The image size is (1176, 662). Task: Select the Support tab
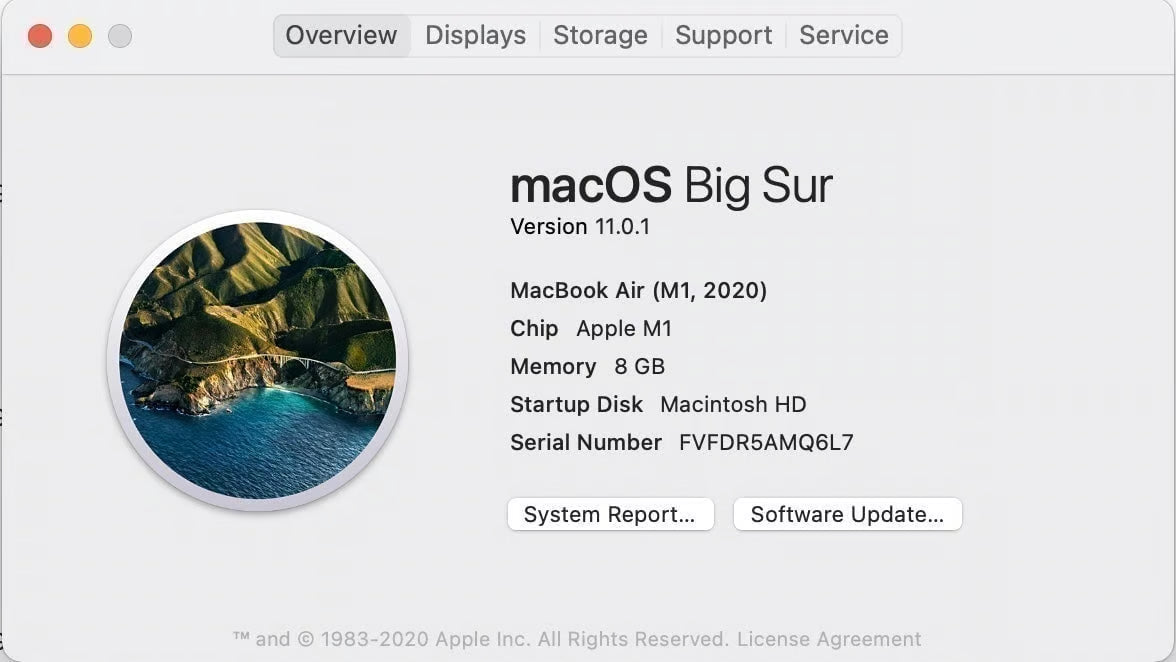click(x=723, y=35)
